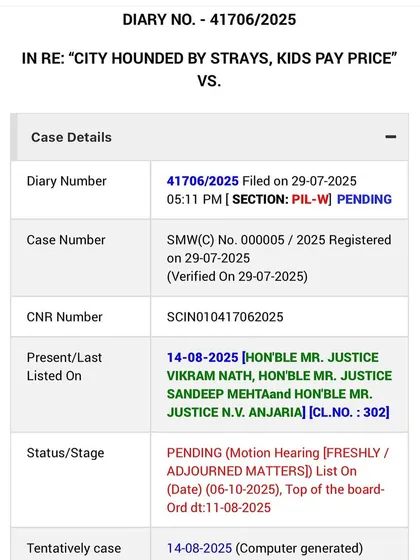This screenshot has height=560, width=420.
Task: Click the CNR number SCIN010417062025
Action: (225, 317)
